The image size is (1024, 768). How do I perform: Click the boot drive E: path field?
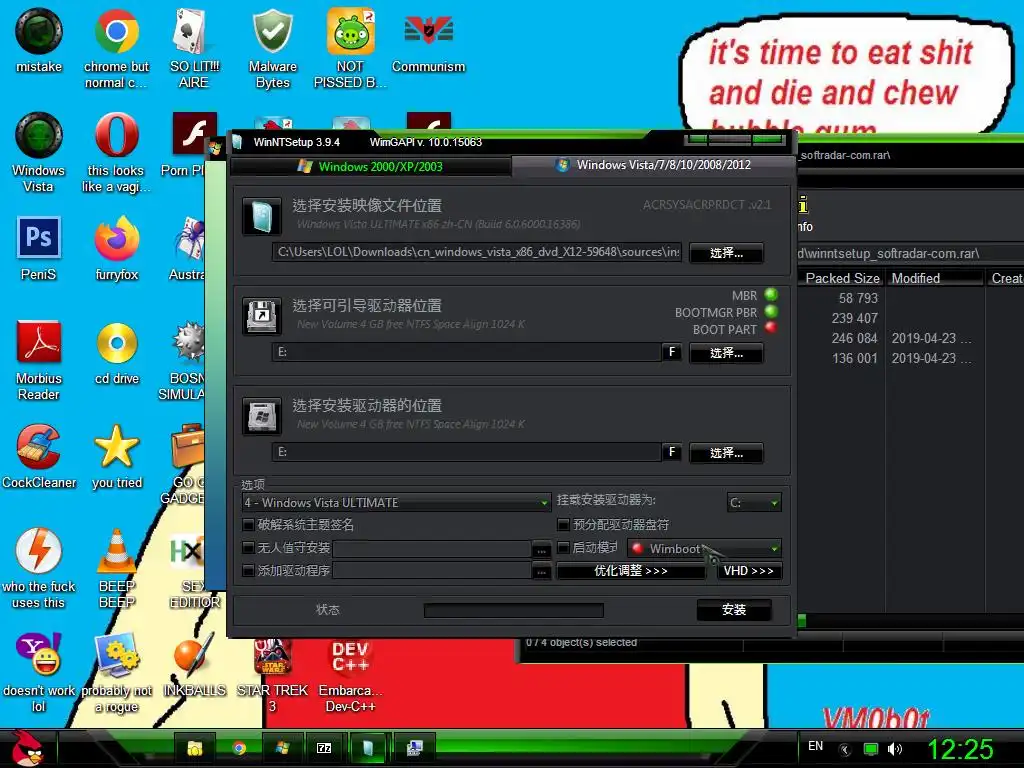(466, 352)
